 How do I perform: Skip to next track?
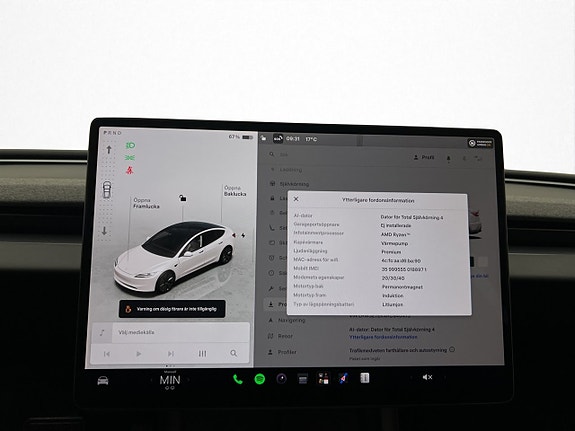coord(171,354)
